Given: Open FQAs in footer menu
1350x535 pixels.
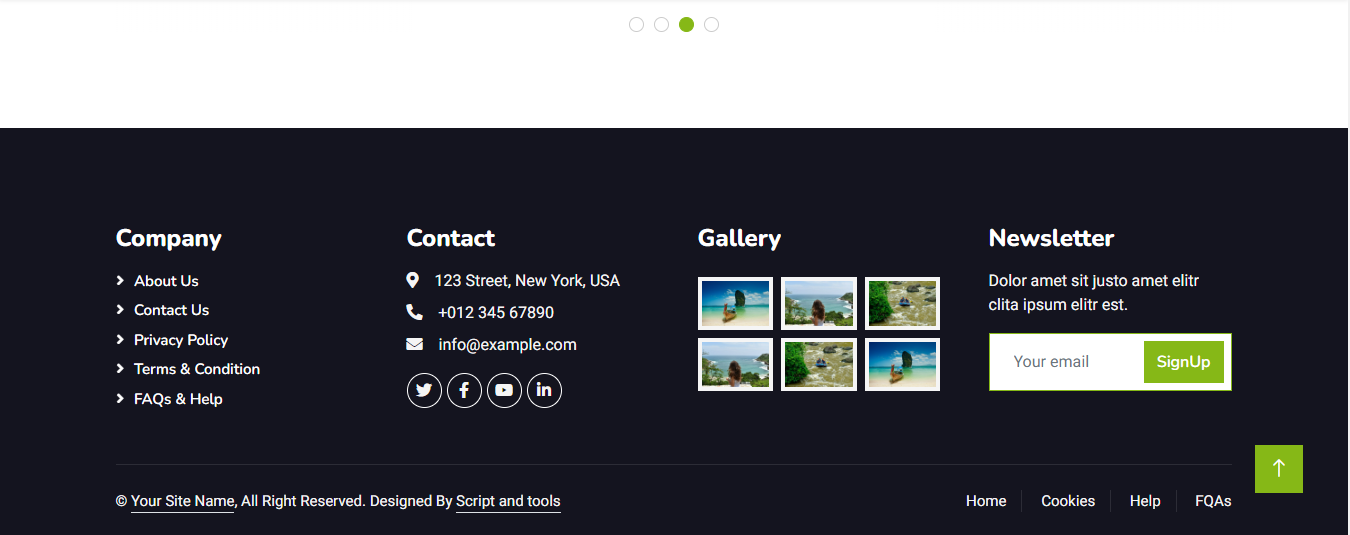Looking at the screenshot, I should [x=1213, y=501].
